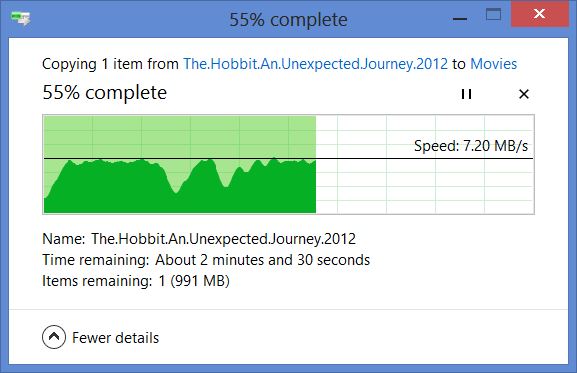Open The.Hobbit.An.Unexpected.Journey.2012 source folder link
Image resolution: width=577 pixels, height=373 pixels.
316,64
